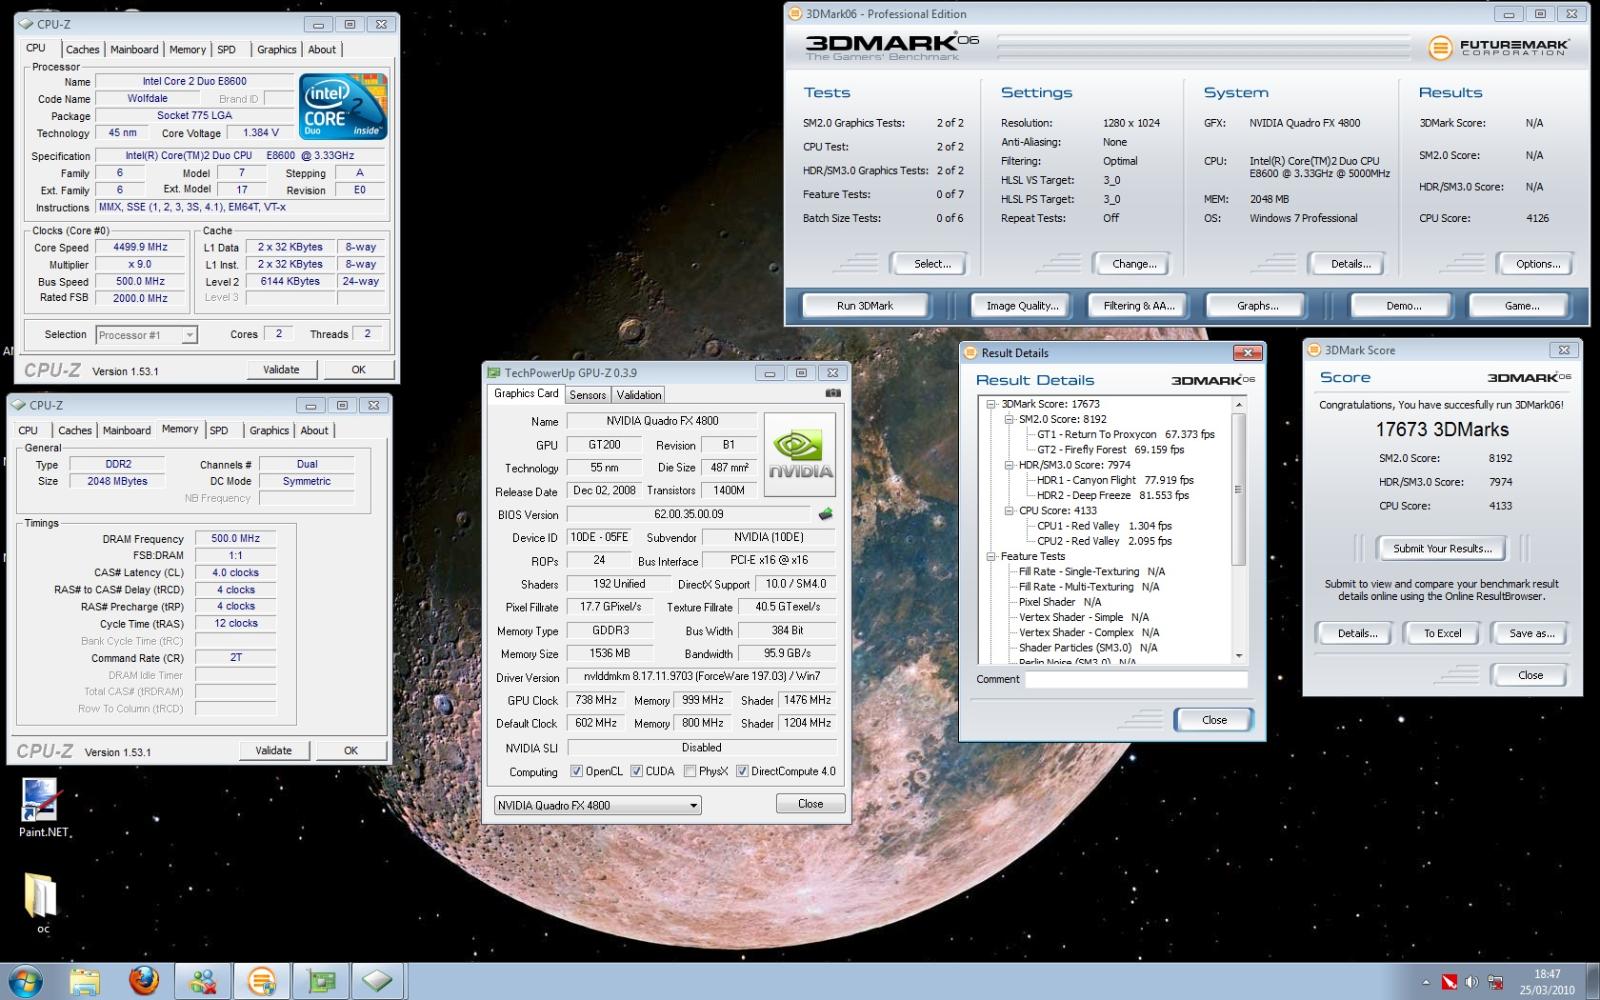Click Run 3DMark button
Screen dimensions: 1600x1000
865,306
